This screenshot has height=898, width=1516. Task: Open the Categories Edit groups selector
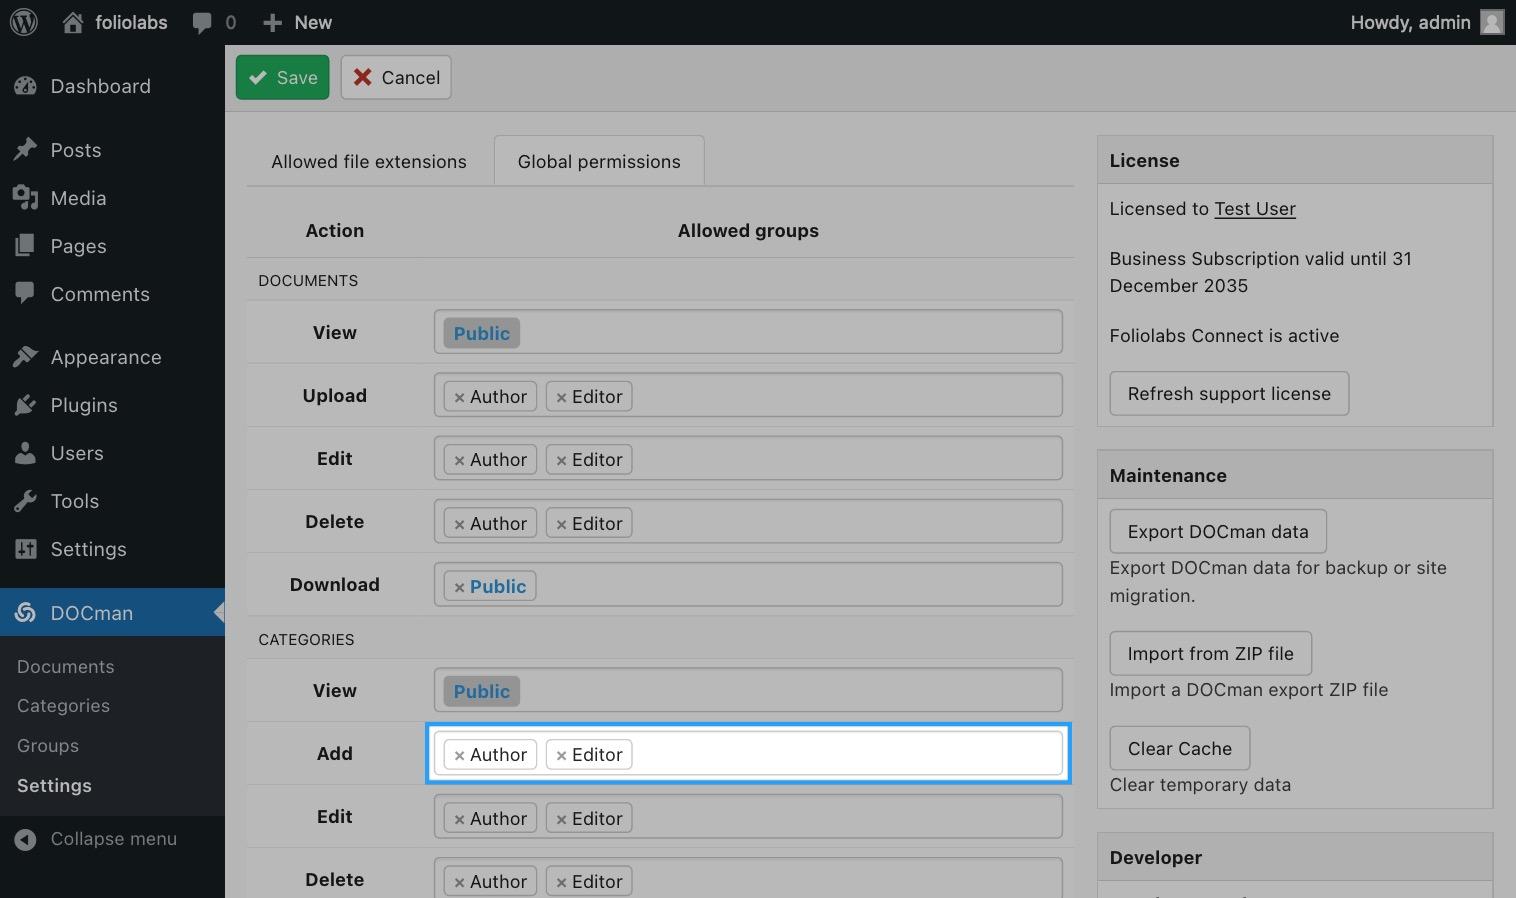748,817
